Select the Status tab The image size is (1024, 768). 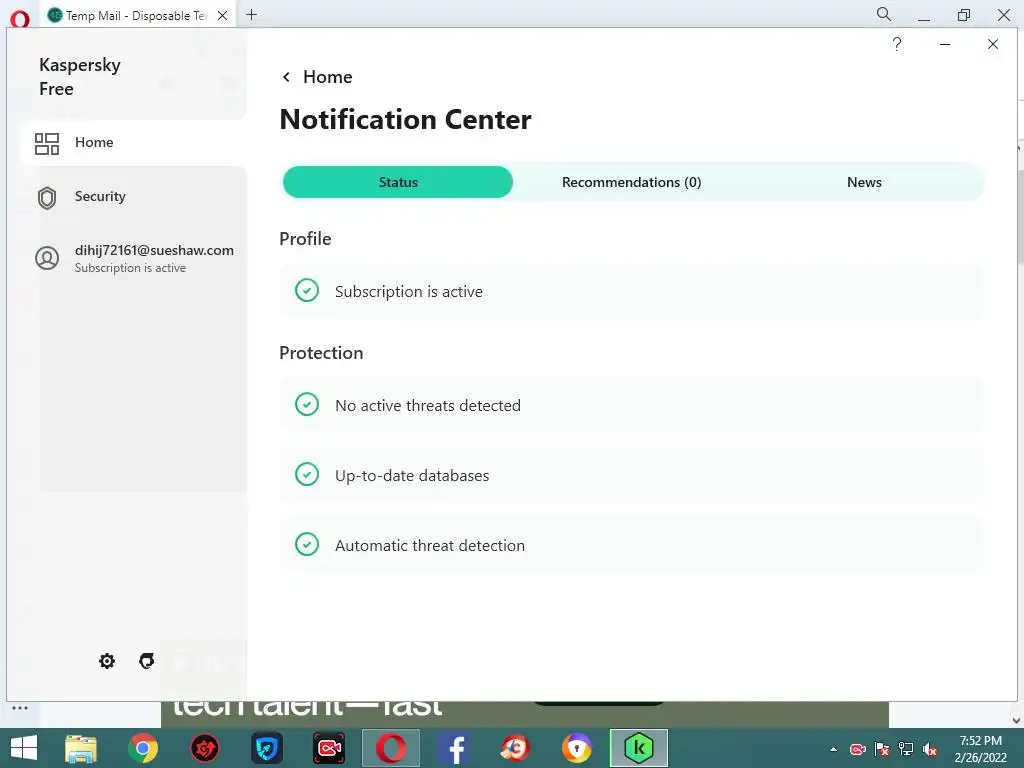point(398,182)
